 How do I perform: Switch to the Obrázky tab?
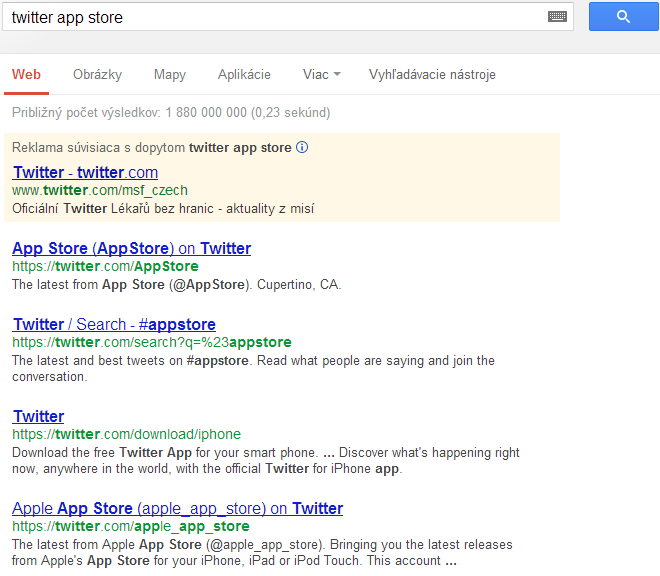tap(97, 75)
